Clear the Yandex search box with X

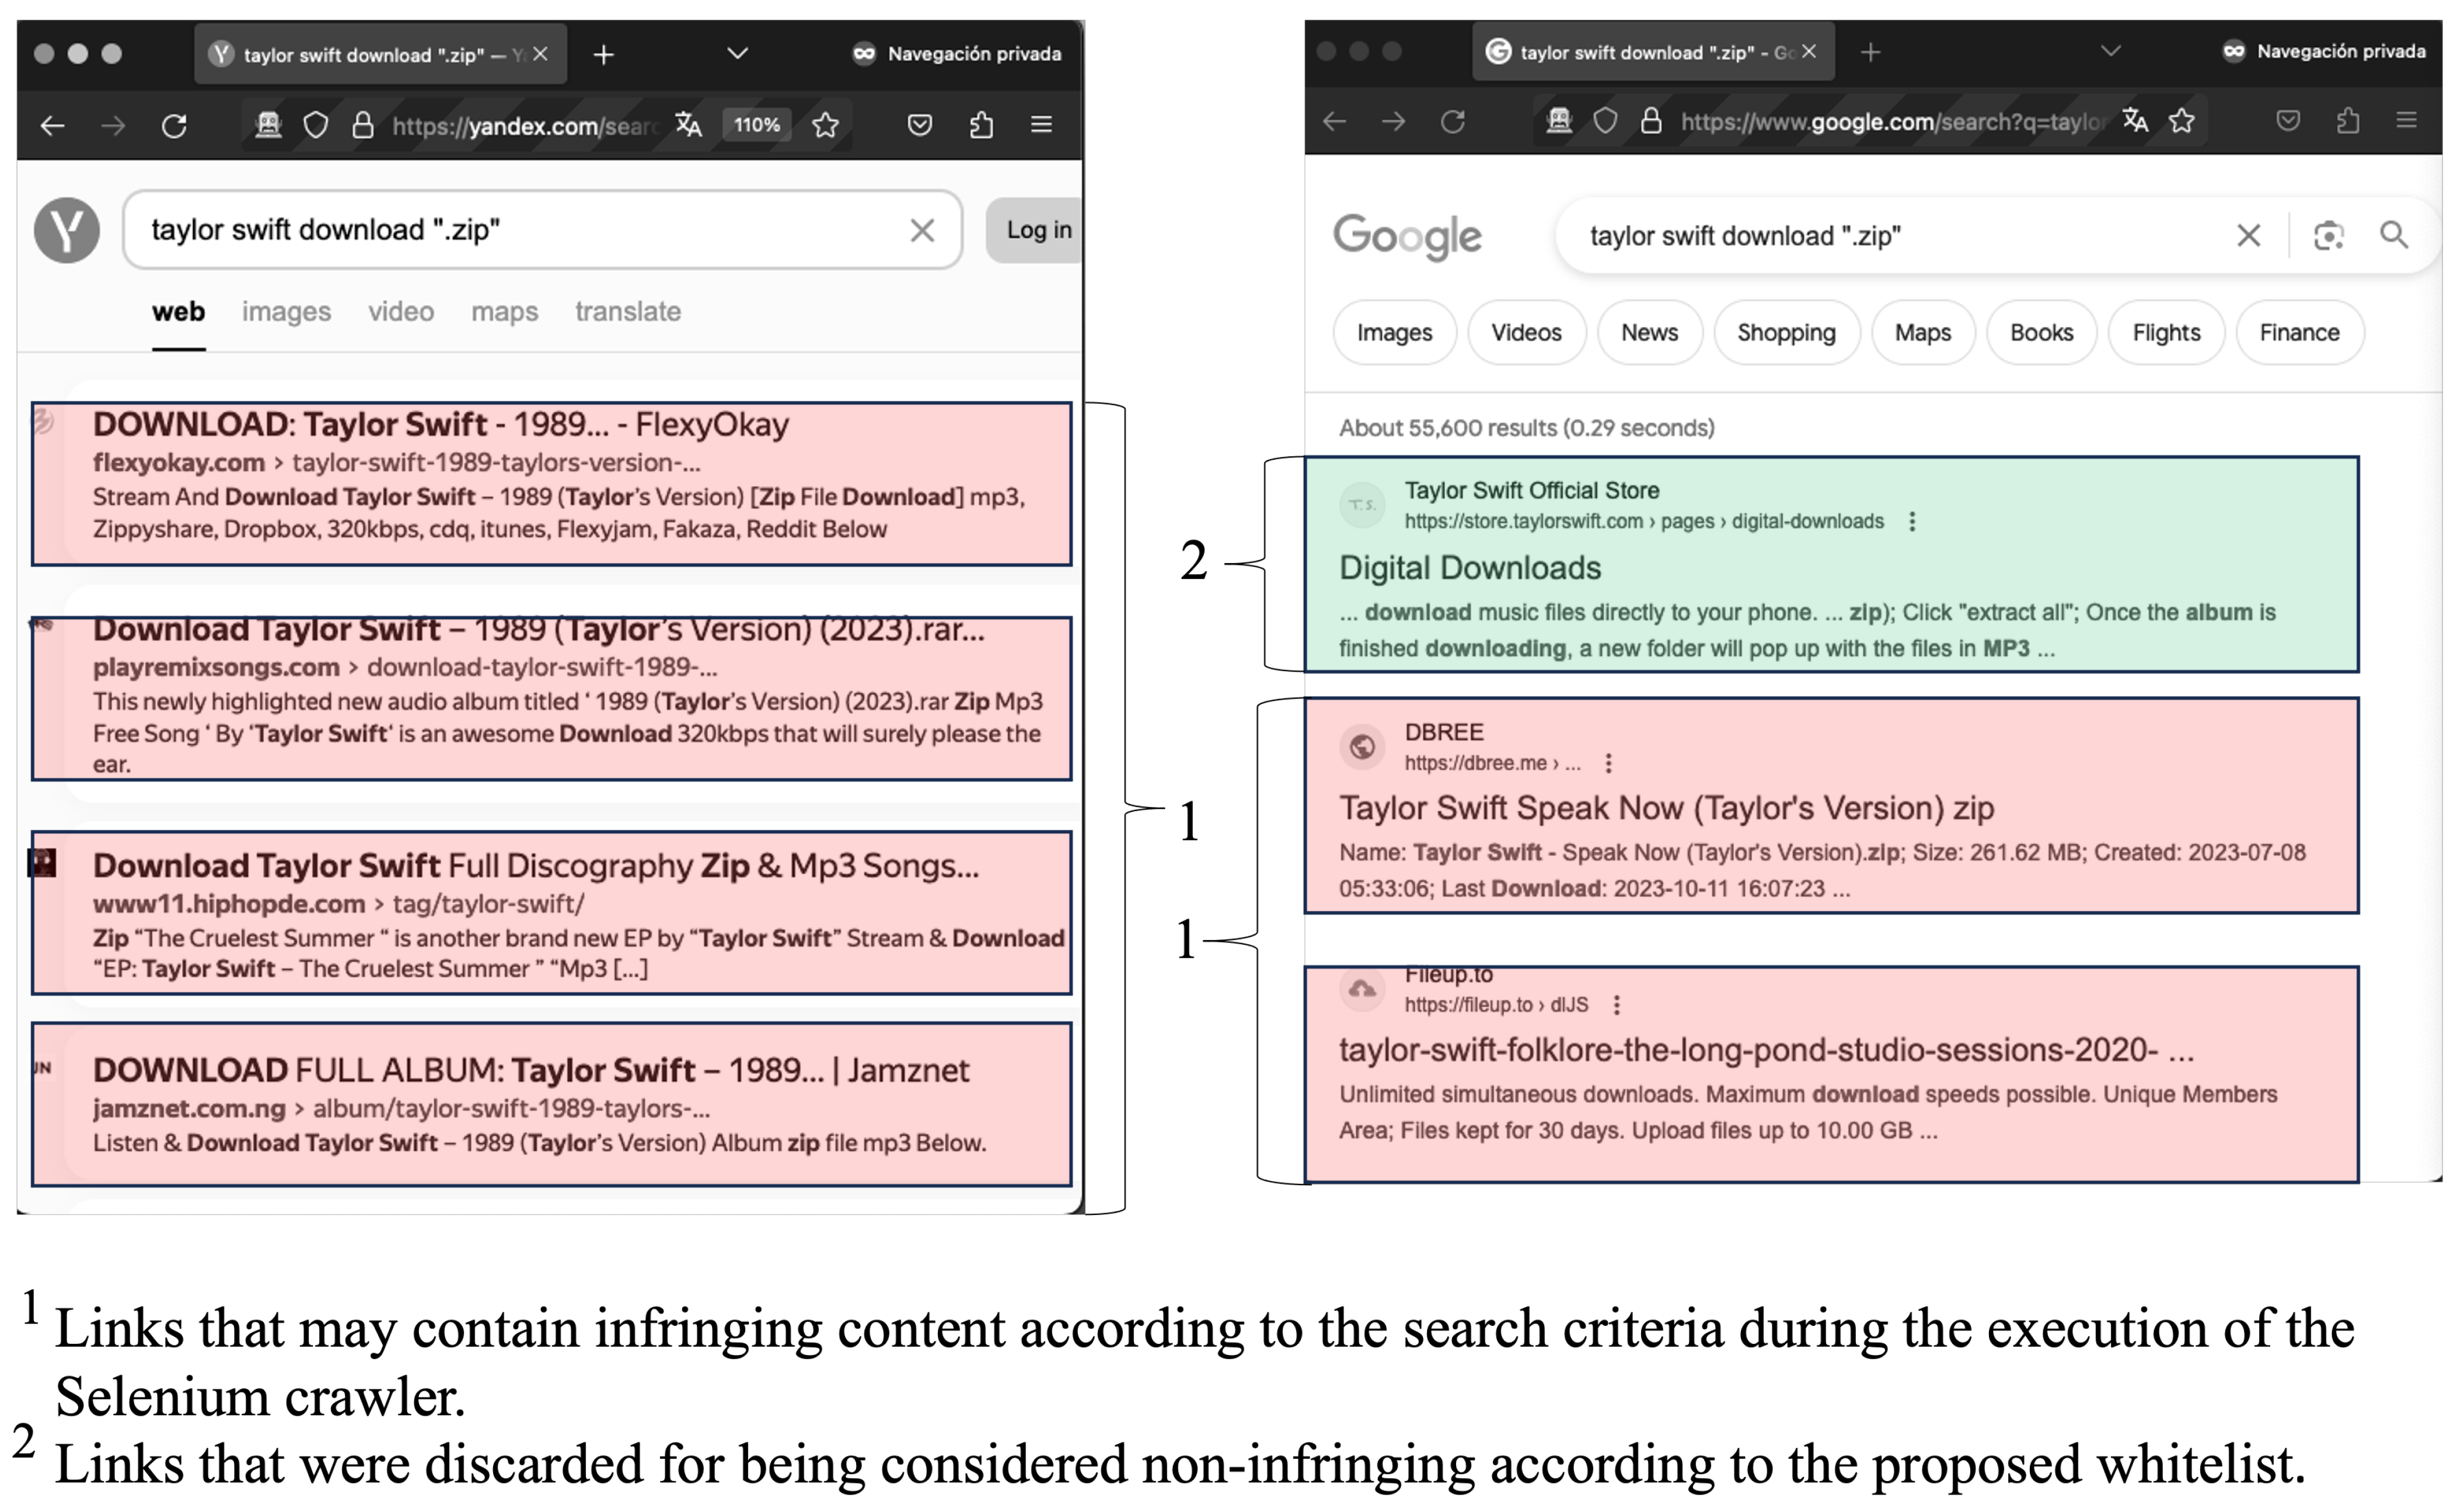pos(922,231)
